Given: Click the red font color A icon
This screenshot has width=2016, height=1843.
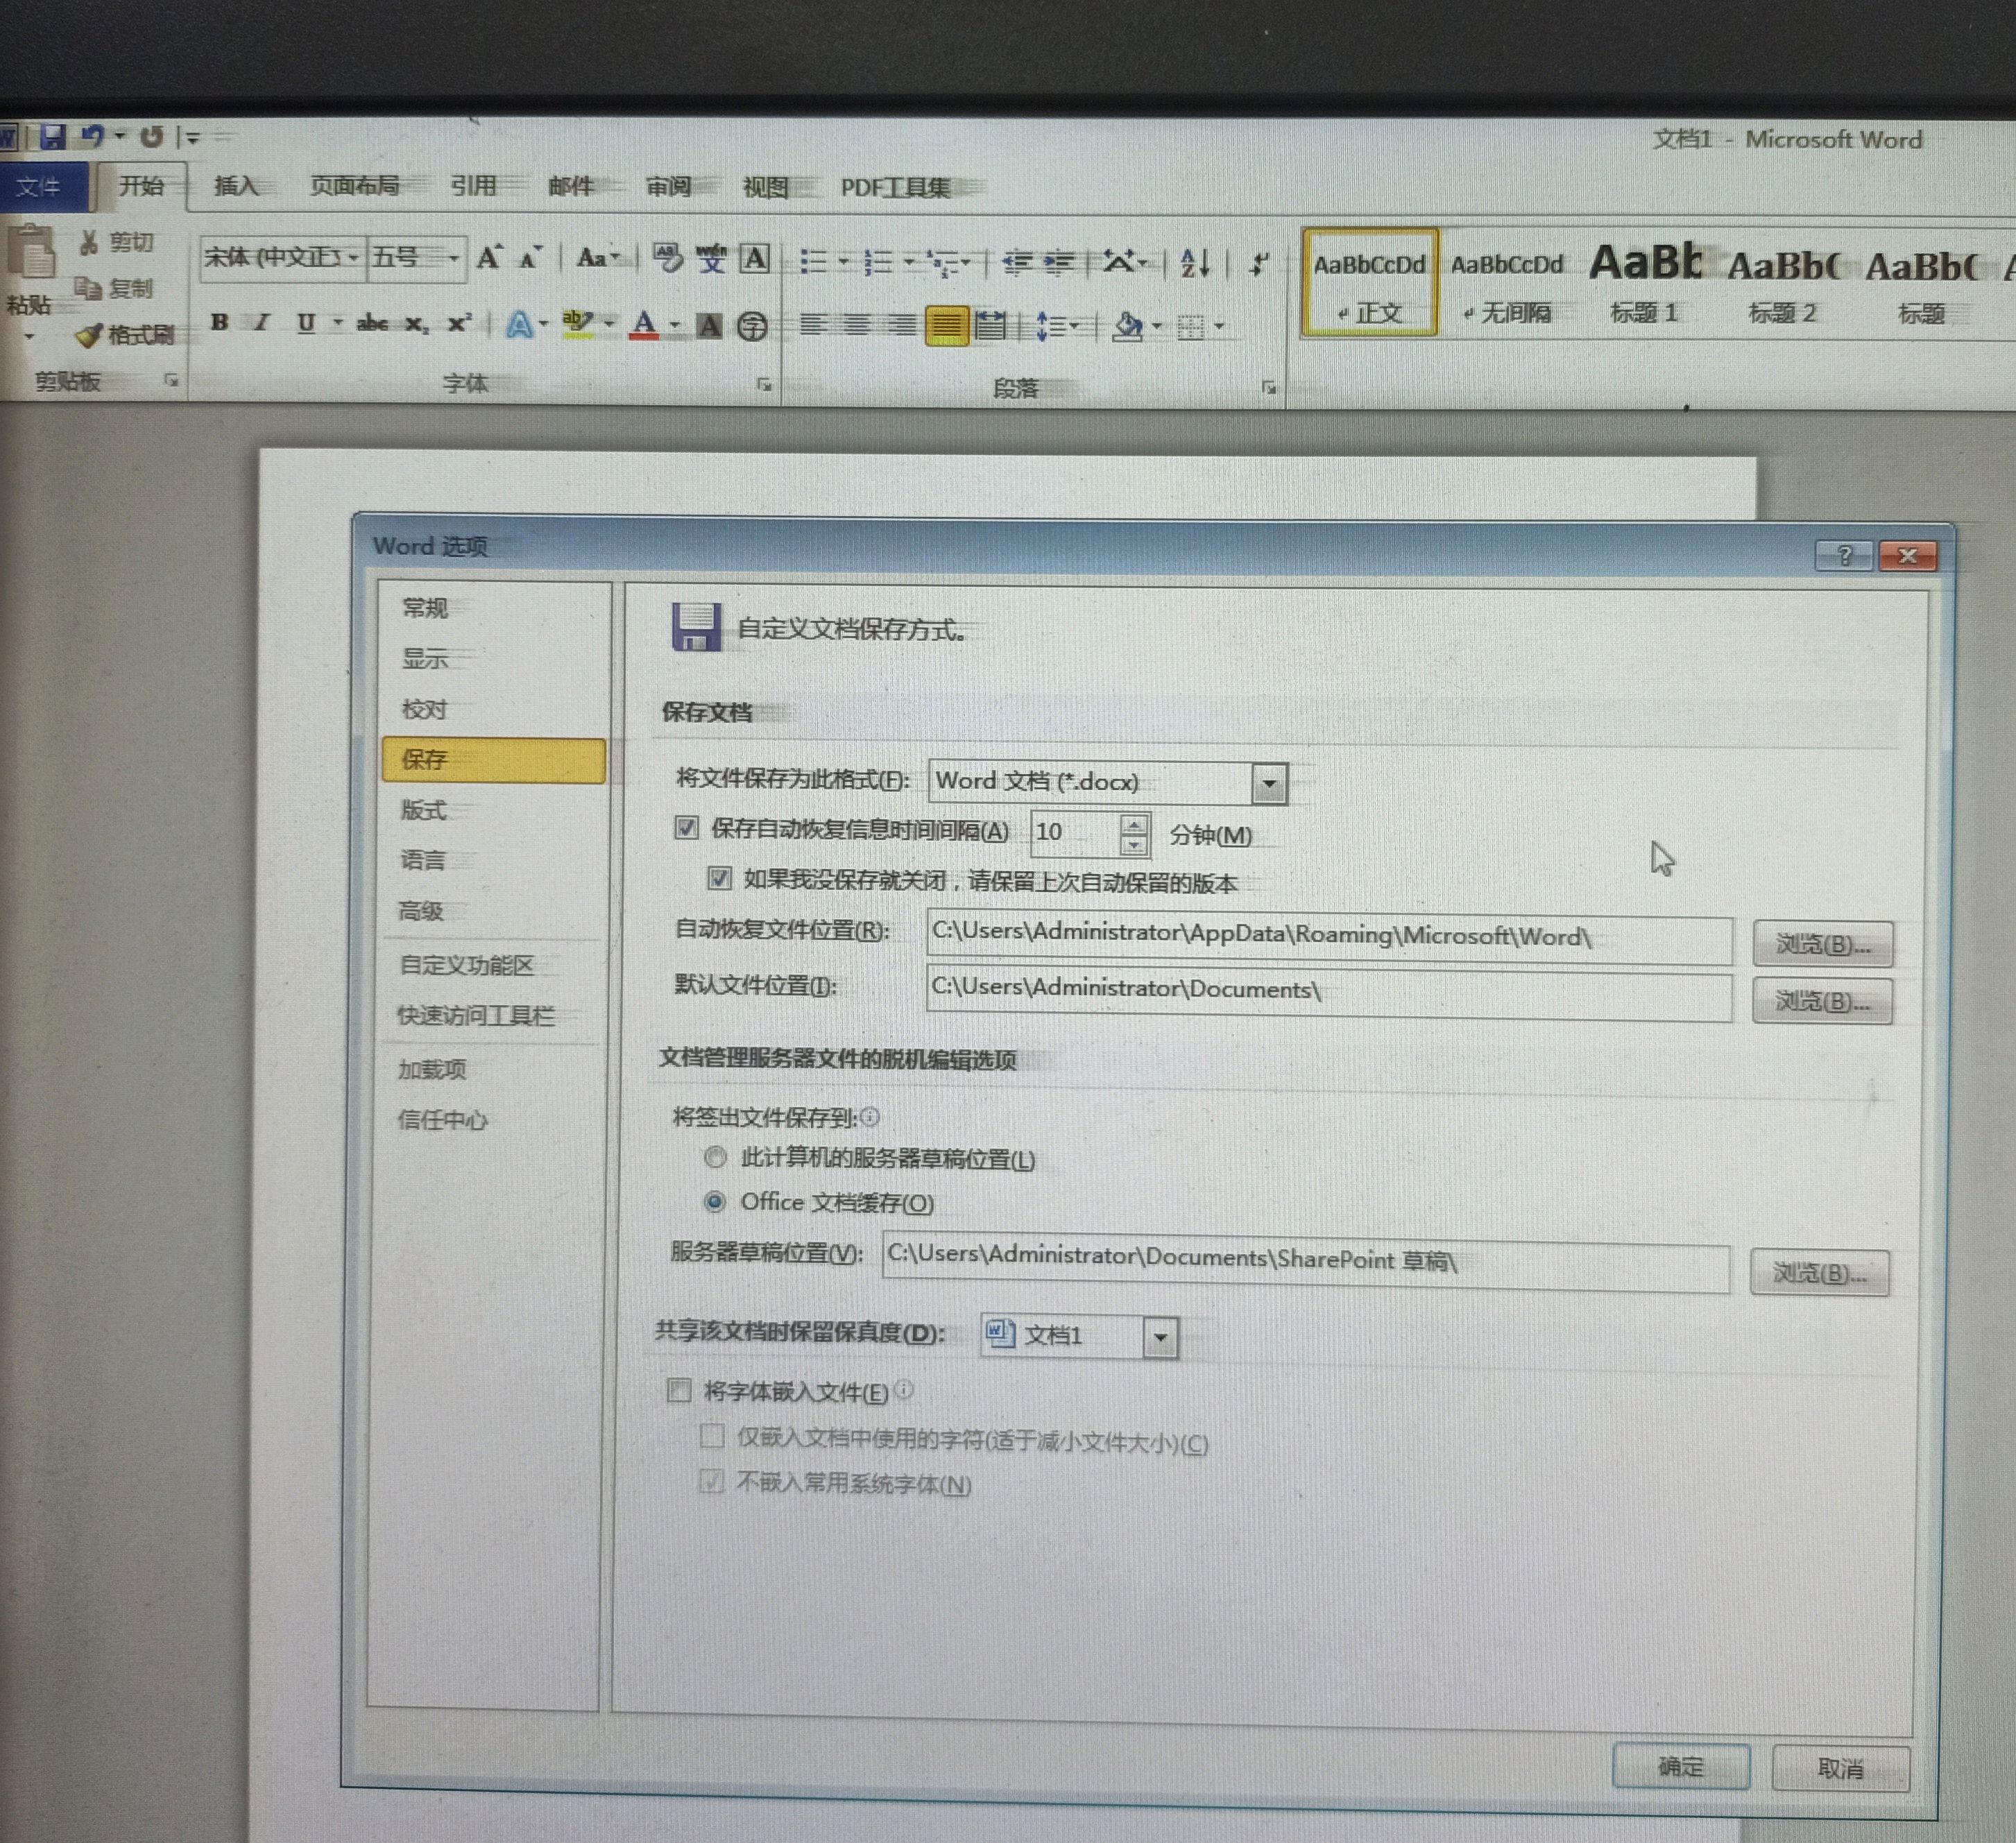Looking at the screenshot, I should pos(644,324).
